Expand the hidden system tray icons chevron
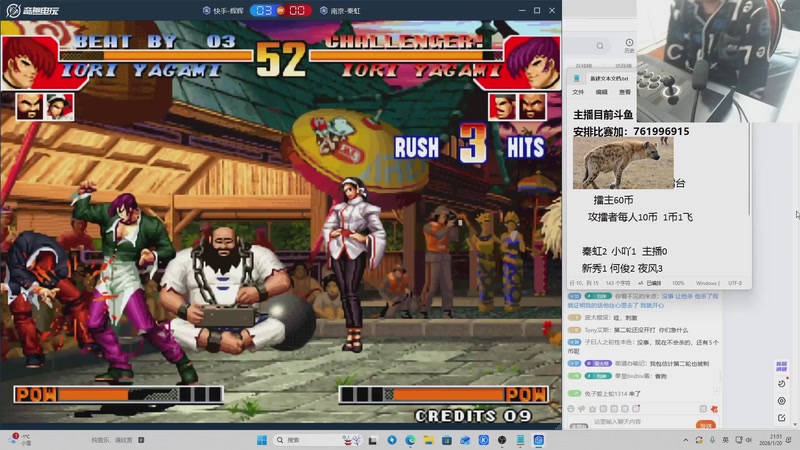Image resolution: width=800 pixels, height=450 pixels. pos(685,440)
